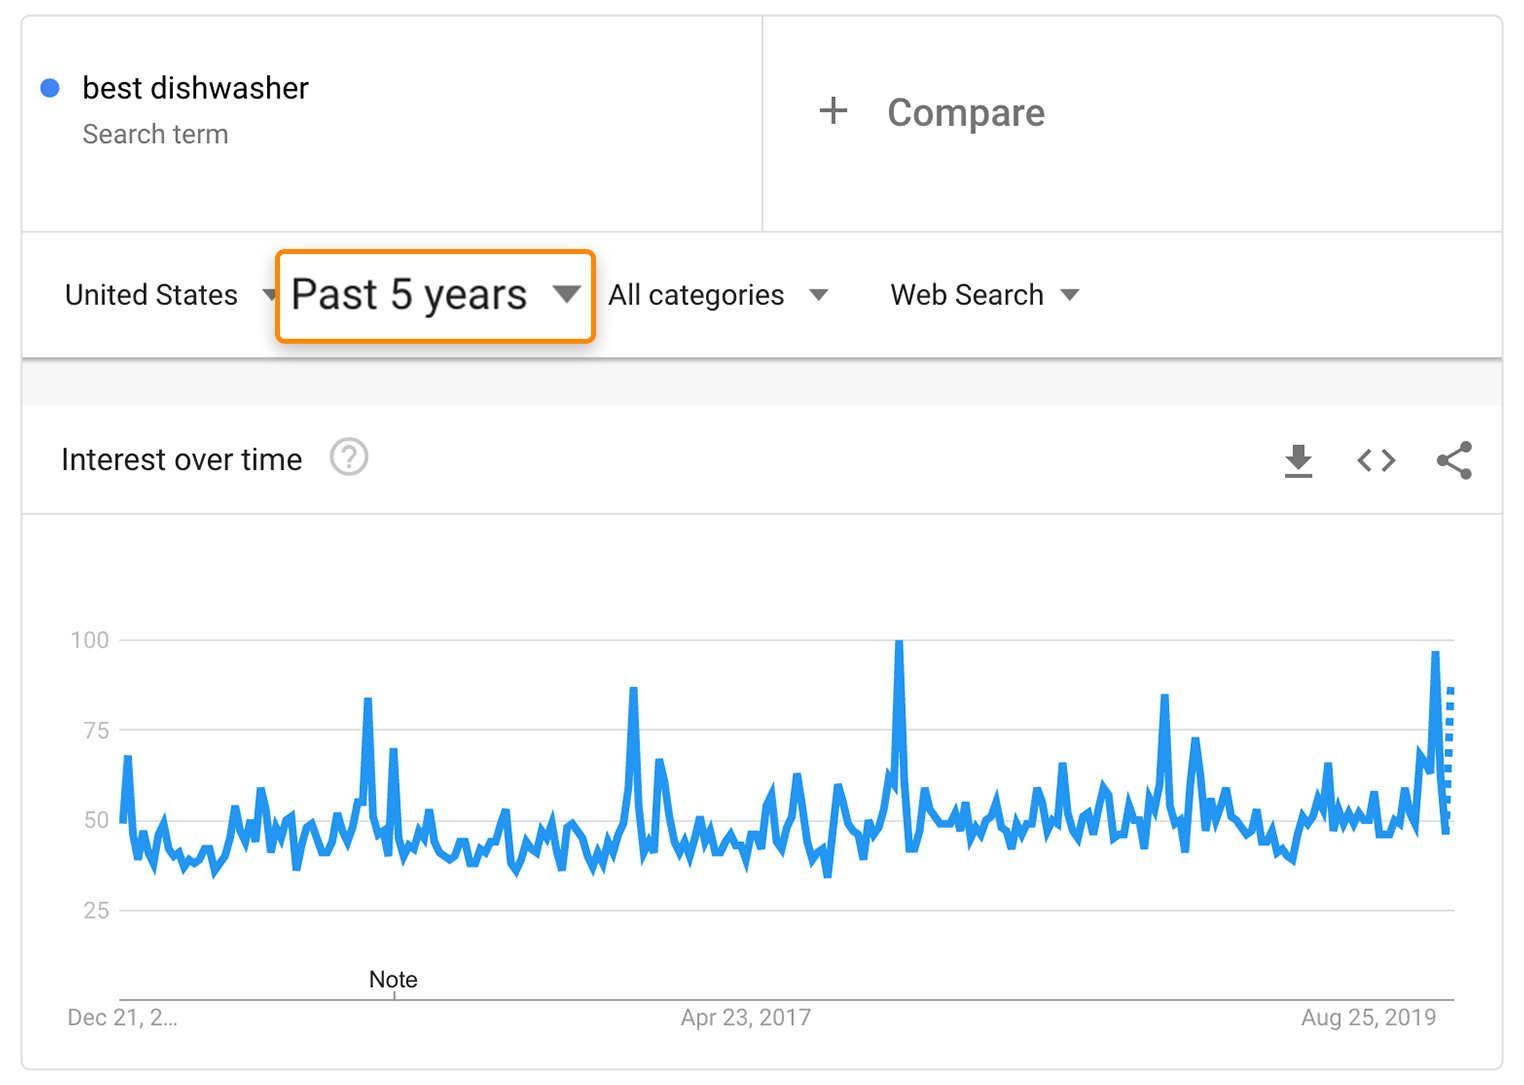Download the interest over time data
1524x1085 pixels.
point(1298,461)
